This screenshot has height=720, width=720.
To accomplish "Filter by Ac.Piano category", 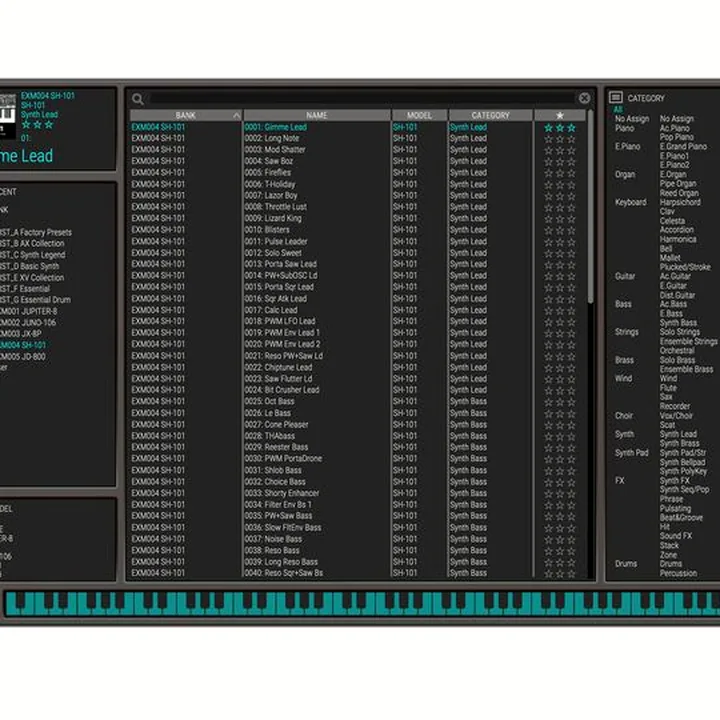I will [x=675, y=128].
